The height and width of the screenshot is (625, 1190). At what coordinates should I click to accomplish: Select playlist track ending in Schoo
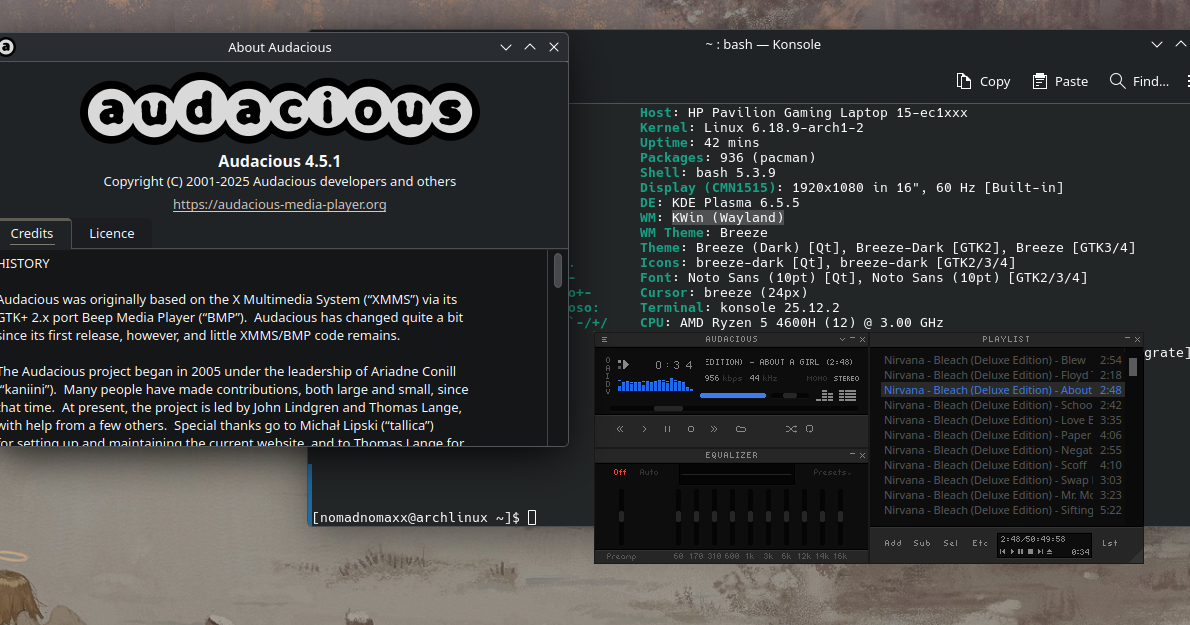(x=1002, y=405)
